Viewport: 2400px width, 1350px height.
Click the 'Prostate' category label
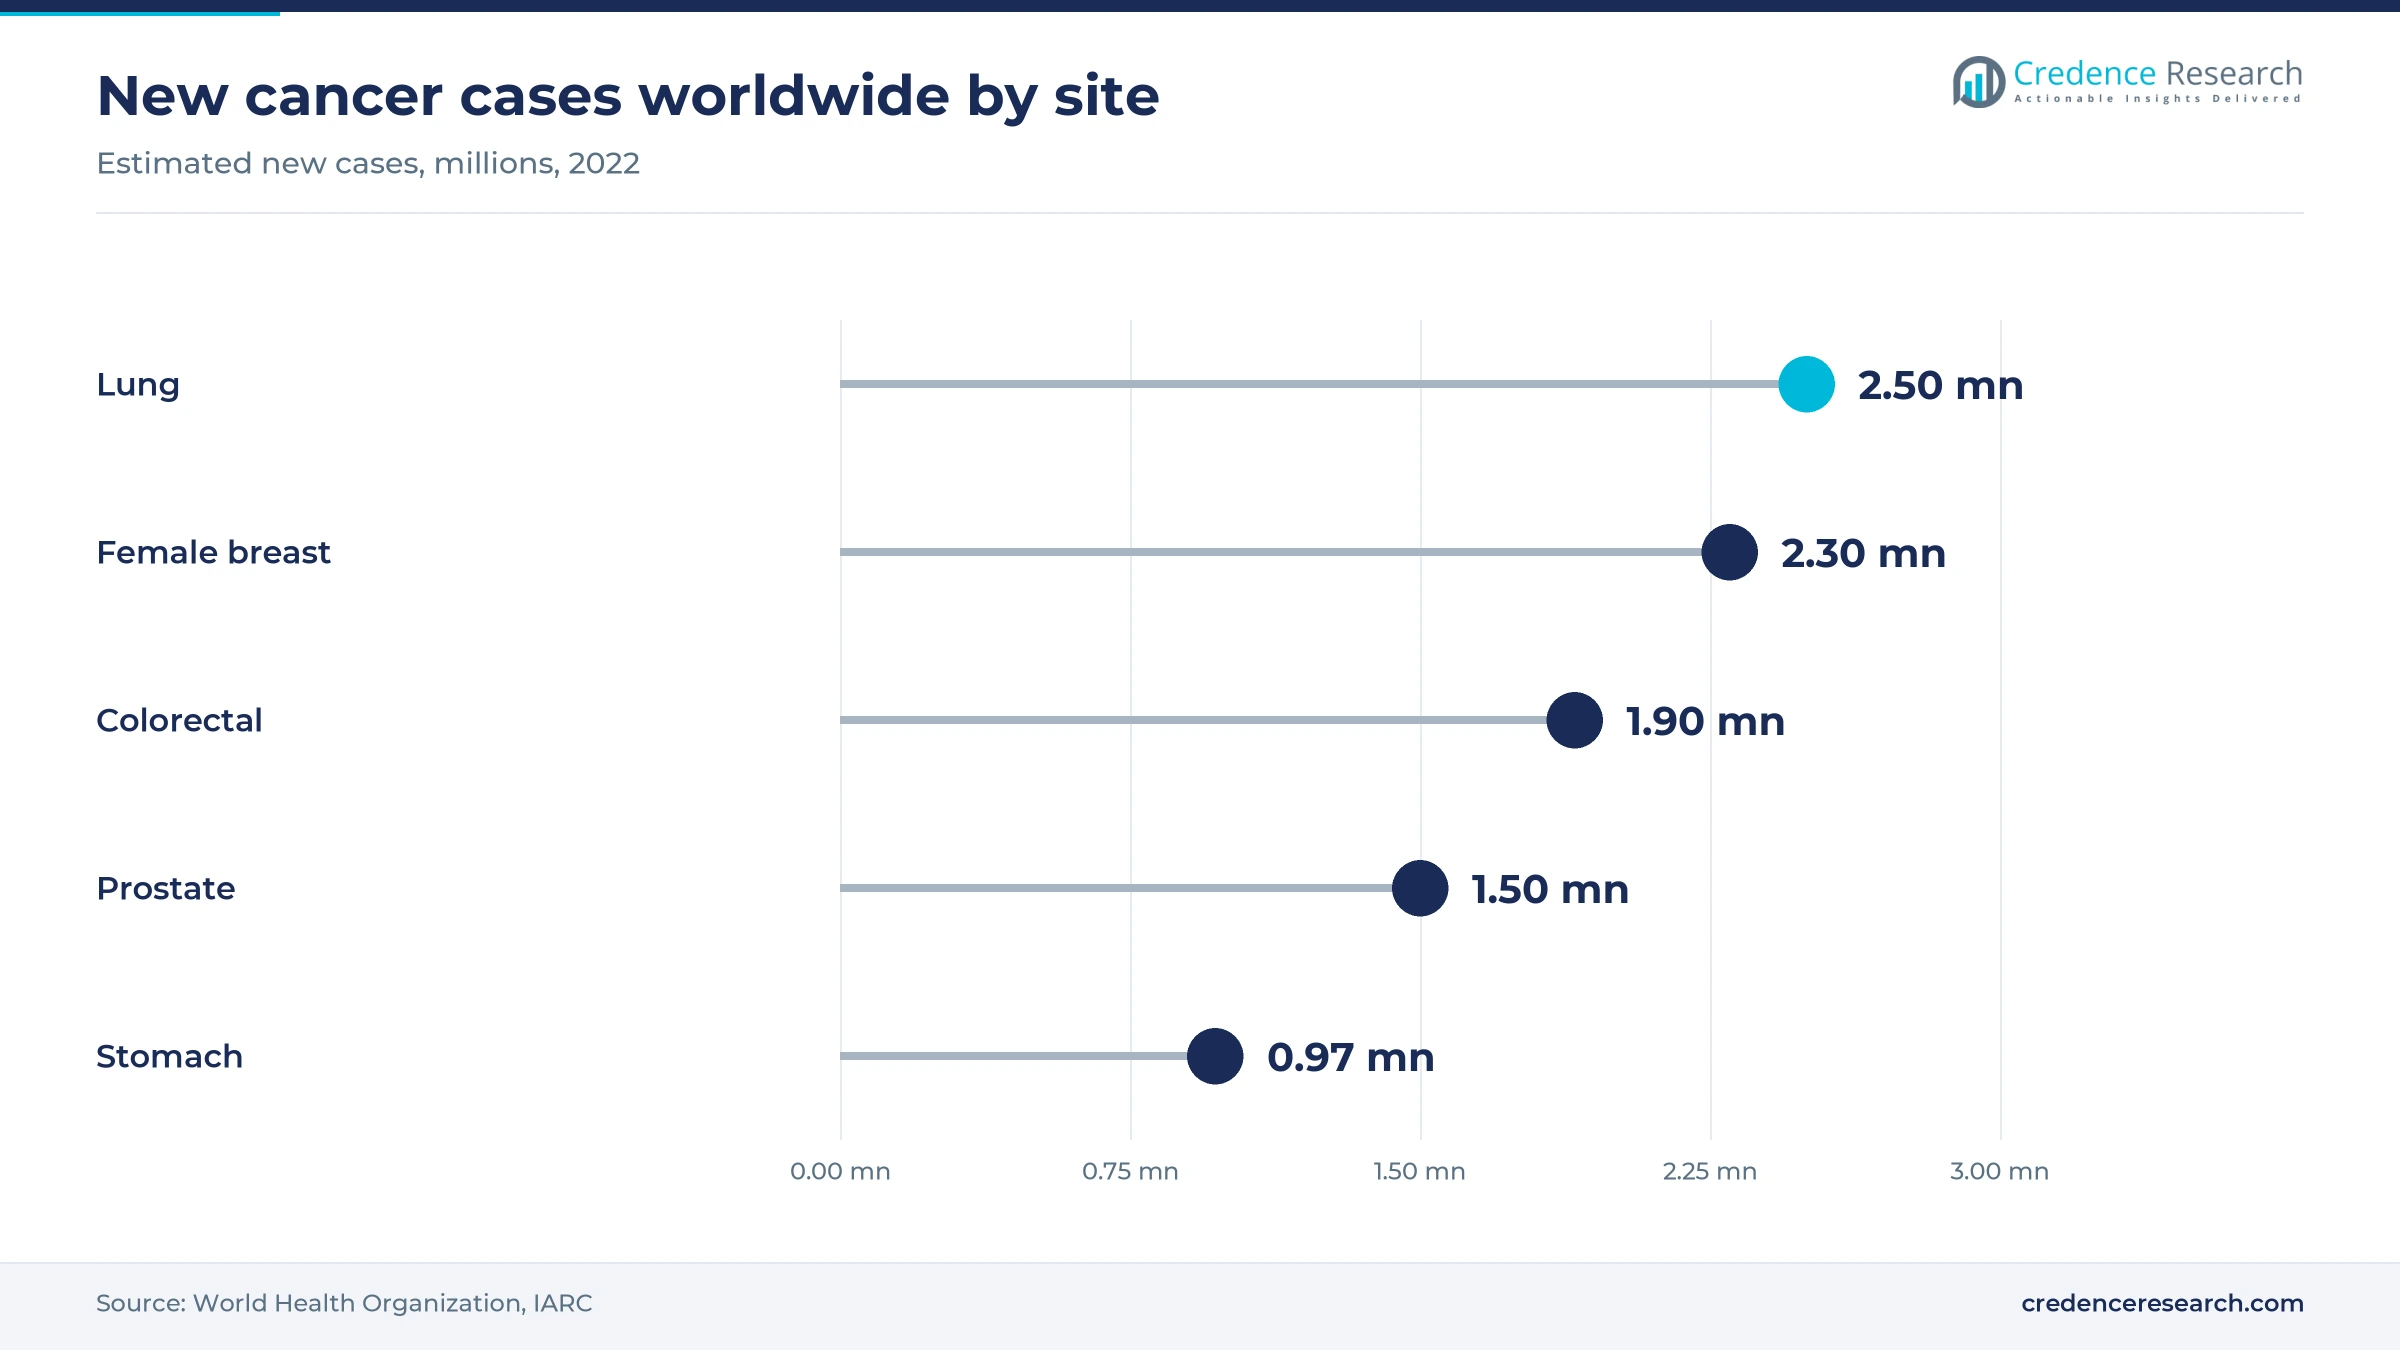coord(166,888)
